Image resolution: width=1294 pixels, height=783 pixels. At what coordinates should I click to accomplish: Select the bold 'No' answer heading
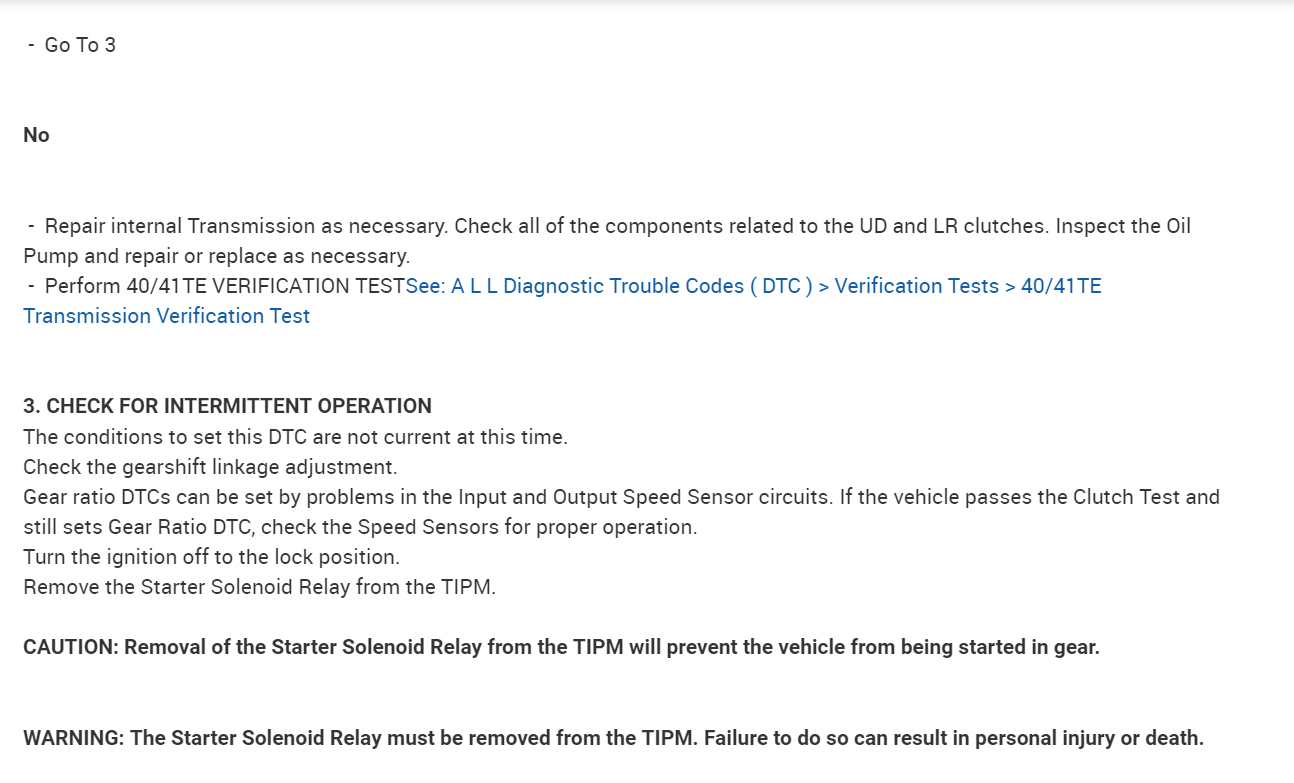coord(36,135)
